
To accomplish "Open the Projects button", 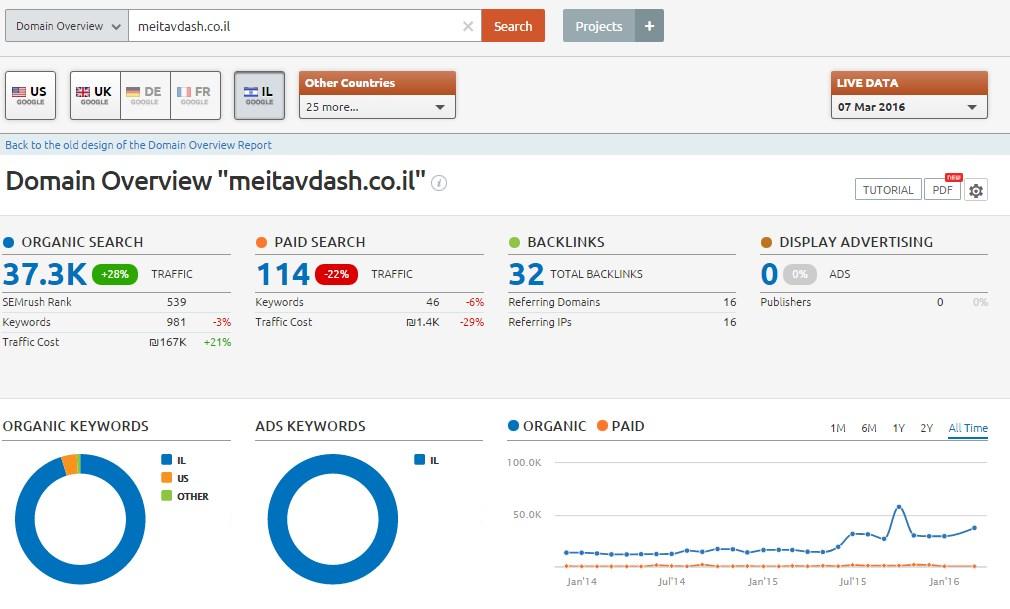I will point(598,26).
